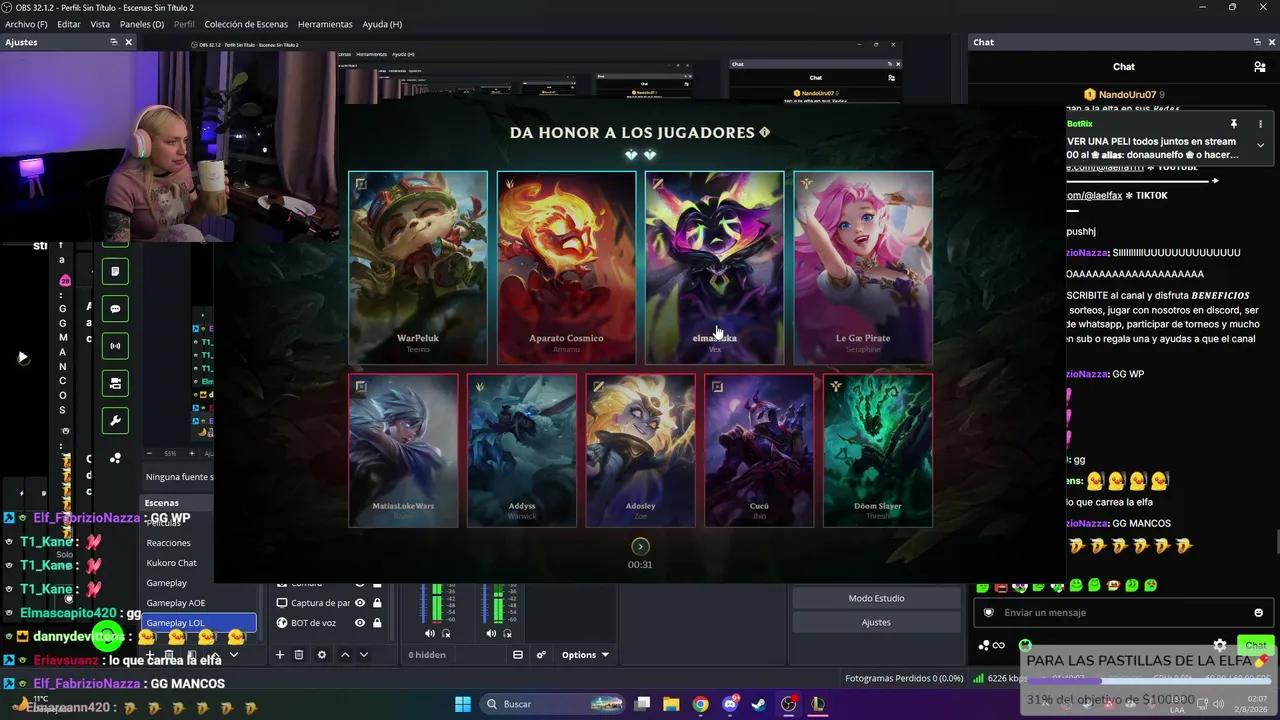
Task: Move source down with arrow
Action: point(363,655)
